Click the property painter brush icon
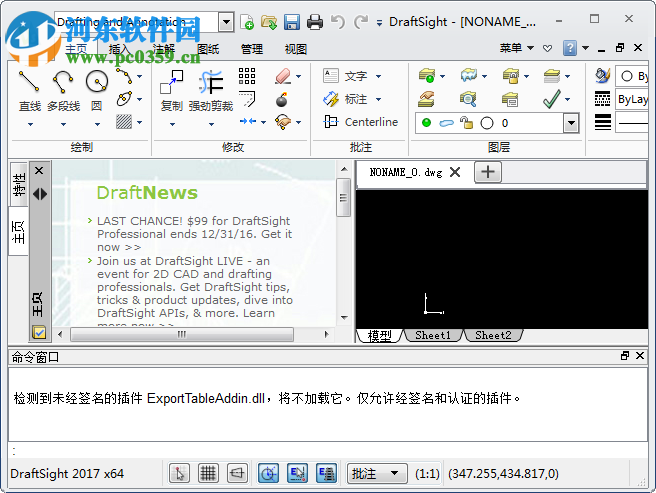The width and height of the screenshot is (656, 493). click(x=602, y=76)
